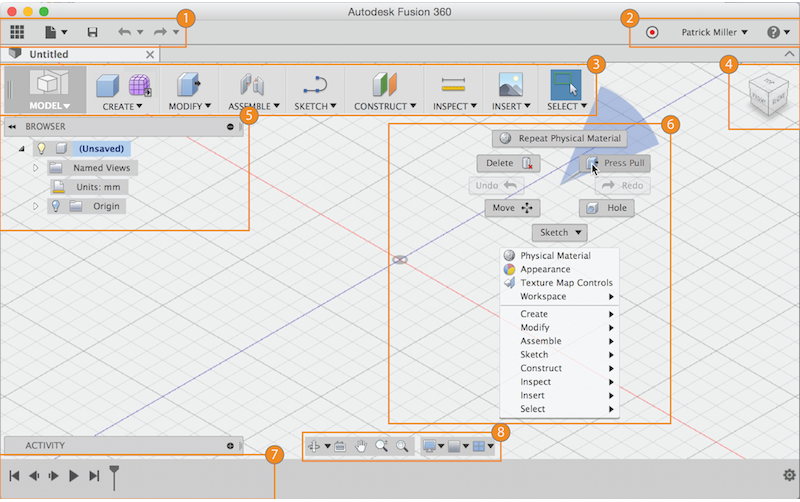Collapse the Browser panel double-arrow

coord(12,127)
